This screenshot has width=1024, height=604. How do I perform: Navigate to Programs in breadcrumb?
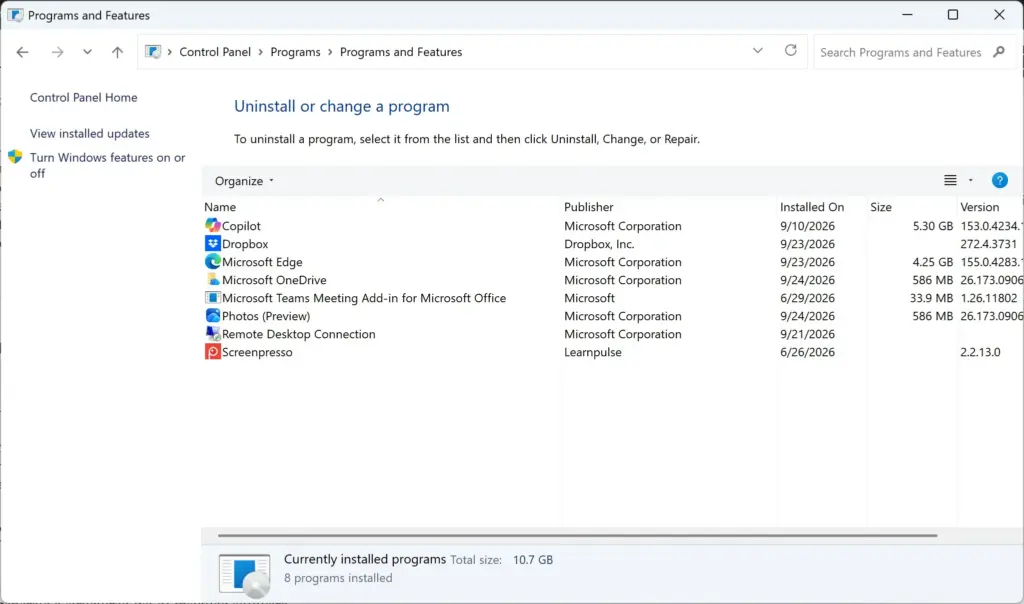pos(295,52)
